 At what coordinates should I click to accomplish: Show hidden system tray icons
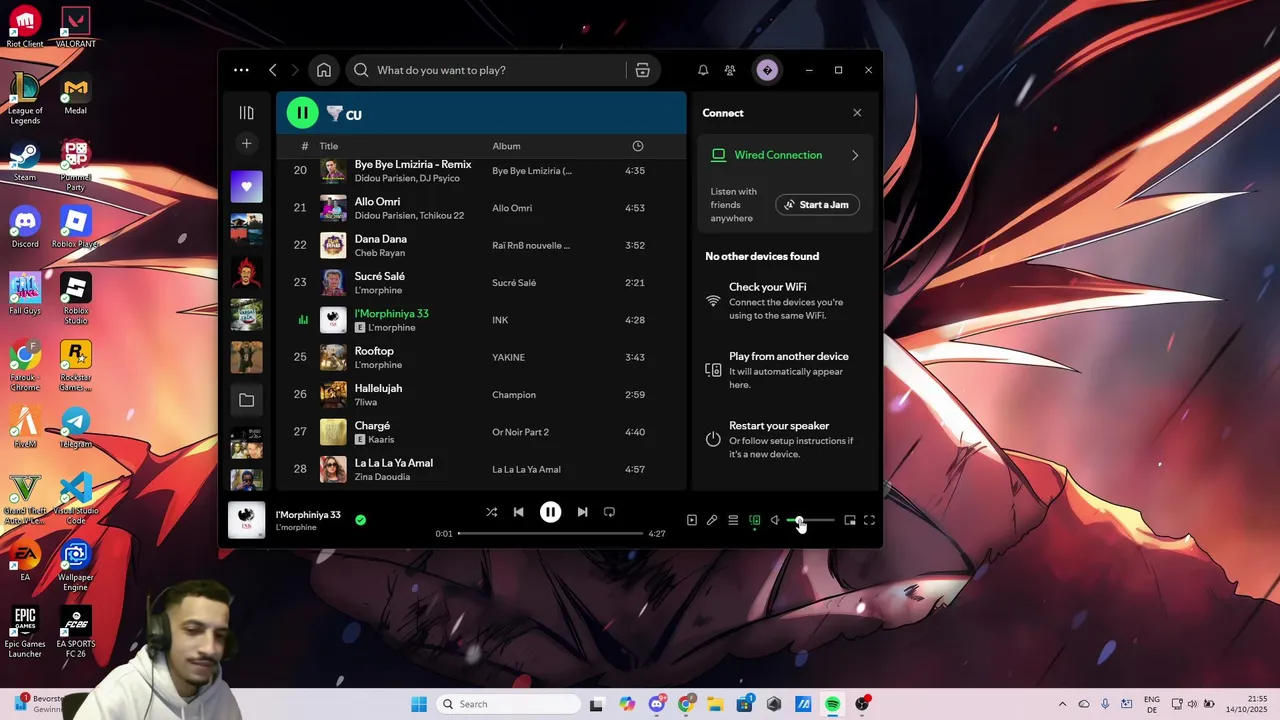[x=1062, y=704]
